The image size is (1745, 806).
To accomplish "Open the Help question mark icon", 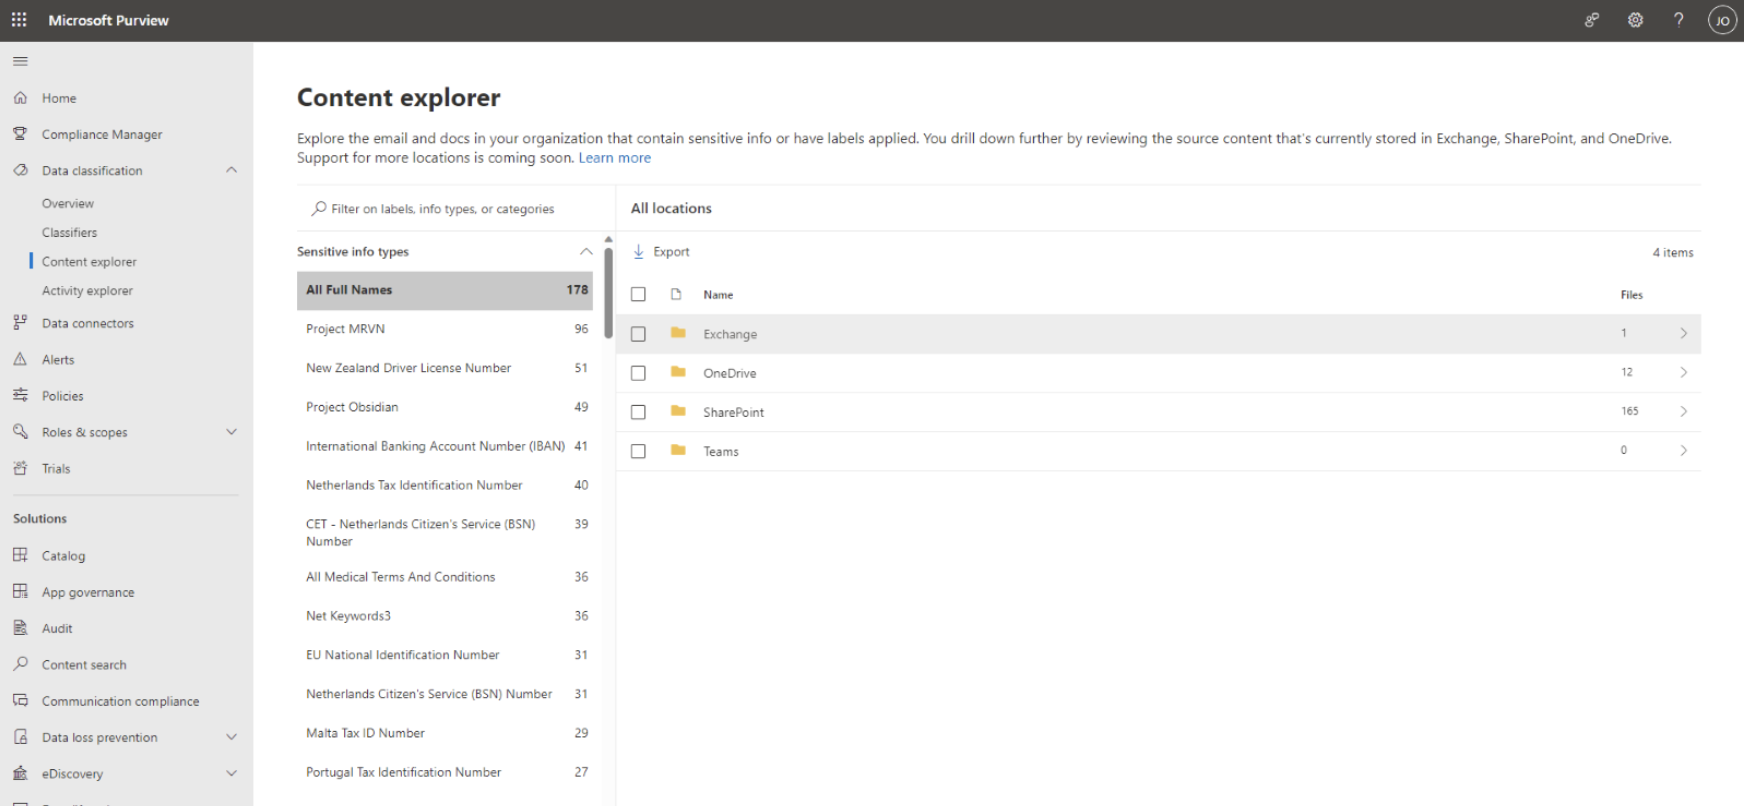I will pyautogui.click(x=1679, y=20).
